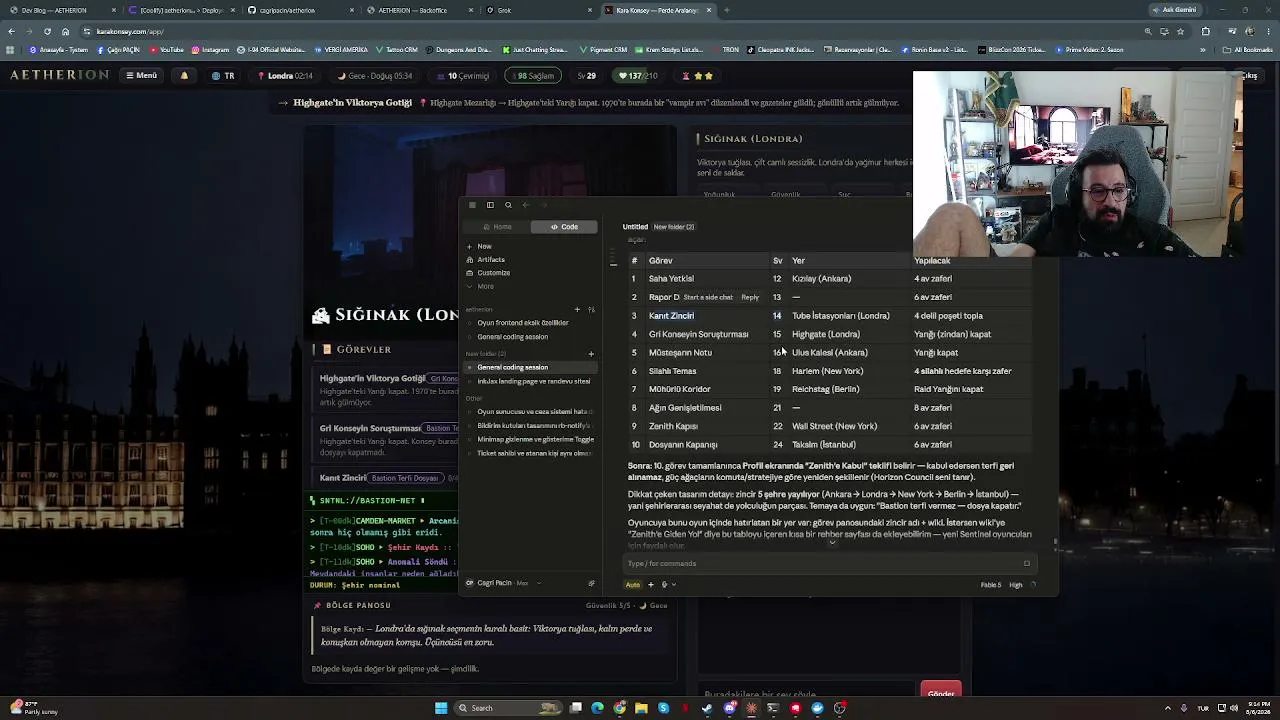Open the Instagram bookmark
The image size is (1280, 720).
pyautogui.click(x=210, y=49)
